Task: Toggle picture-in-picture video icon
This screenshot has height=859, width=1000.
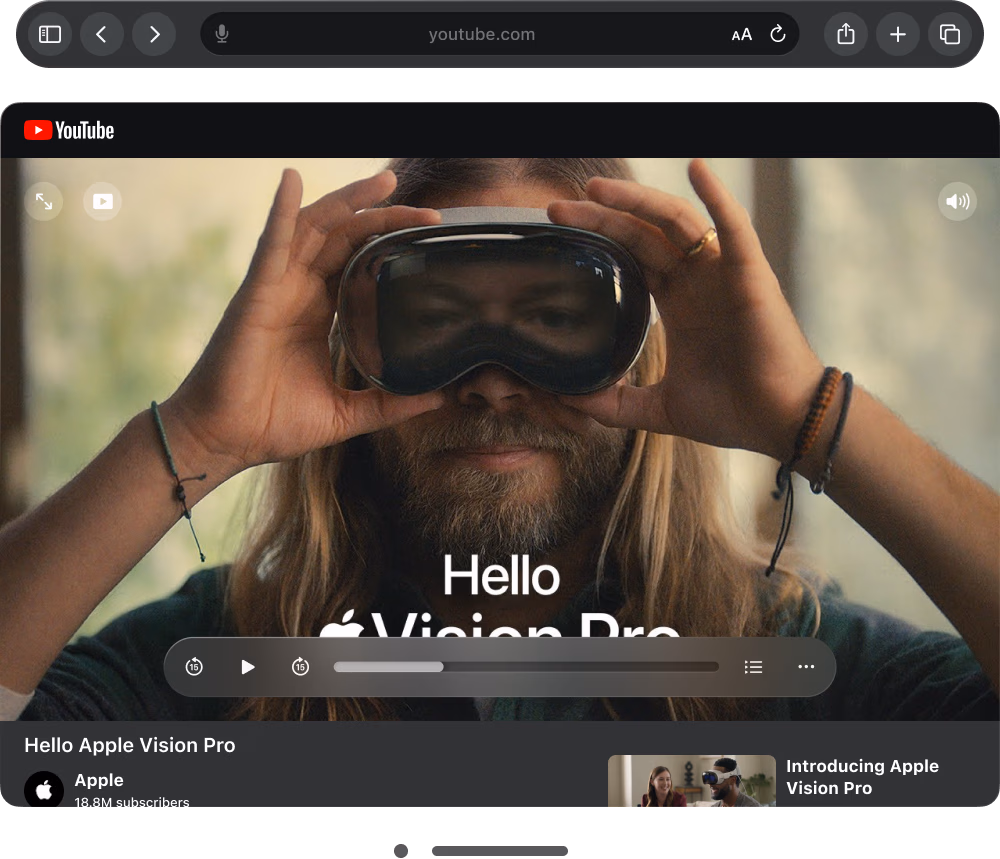Action: [103, 202]
